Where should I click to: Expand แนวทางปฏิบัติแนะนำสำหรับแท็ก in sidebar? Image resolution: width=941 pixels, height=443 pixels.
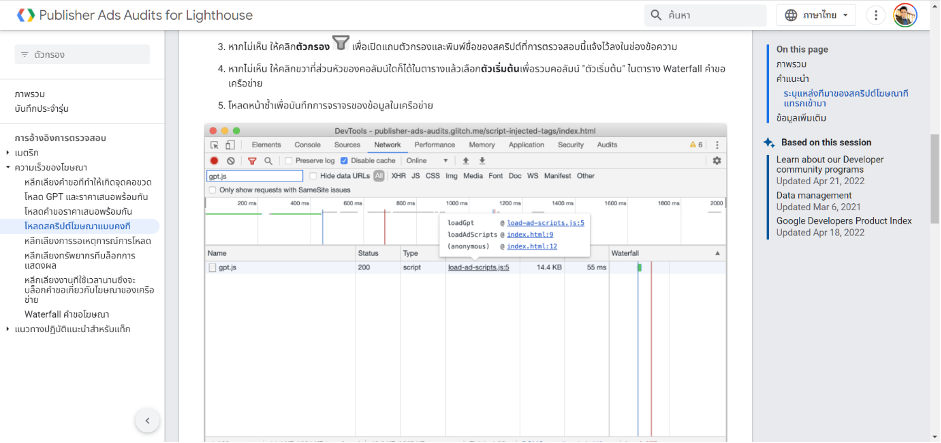point(8,328)
